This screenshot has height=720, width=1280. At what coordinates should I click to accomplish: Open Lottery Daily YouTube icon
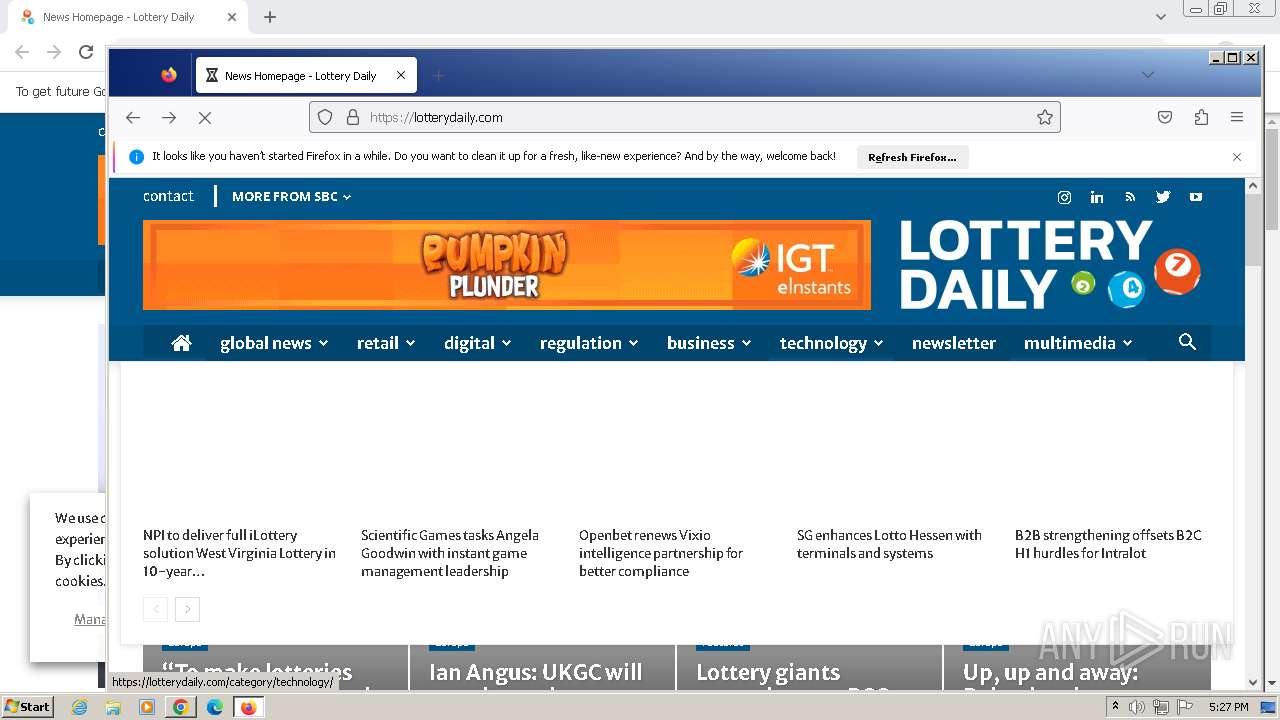coord(1196,197)
